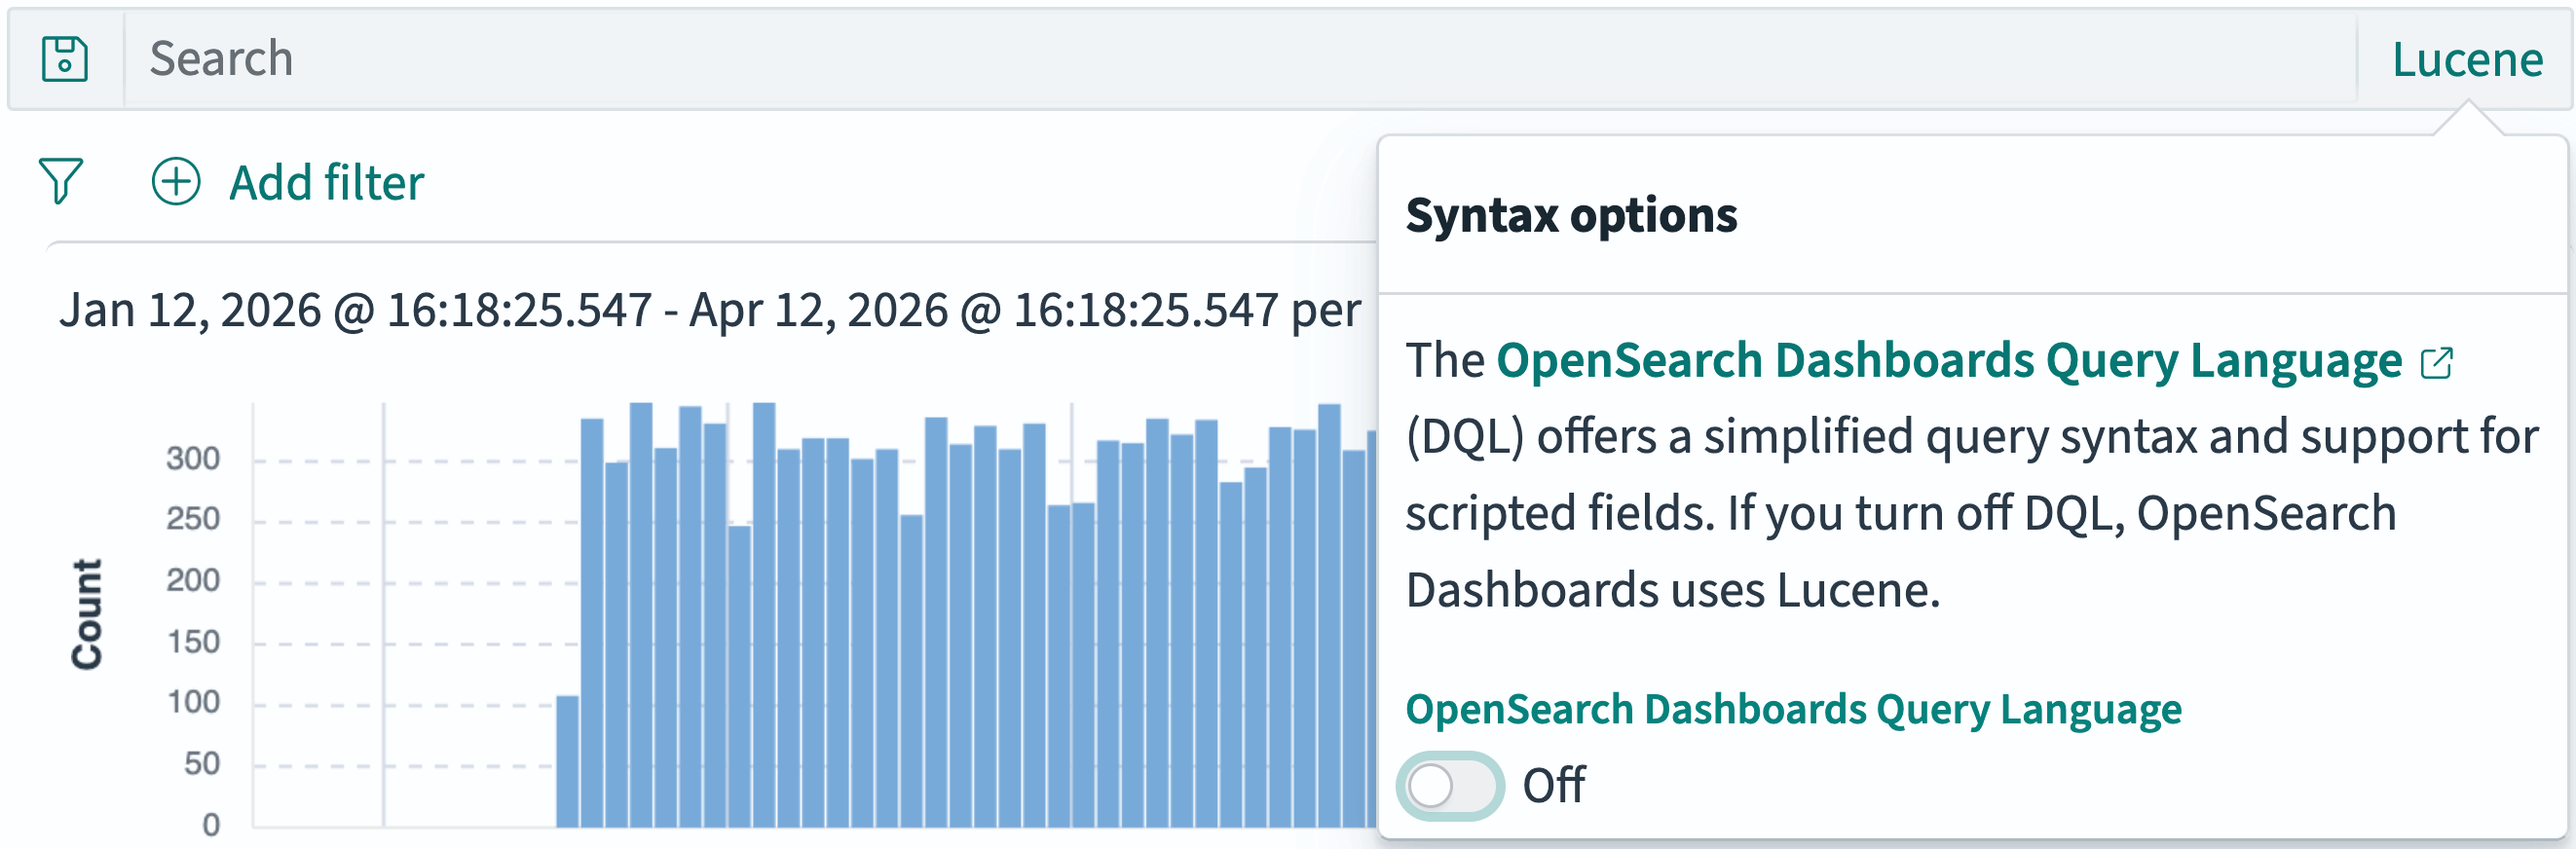Click the plus circle add-filter icon
This screenshot has height=849, width=2576.
(x=176, y=181)
